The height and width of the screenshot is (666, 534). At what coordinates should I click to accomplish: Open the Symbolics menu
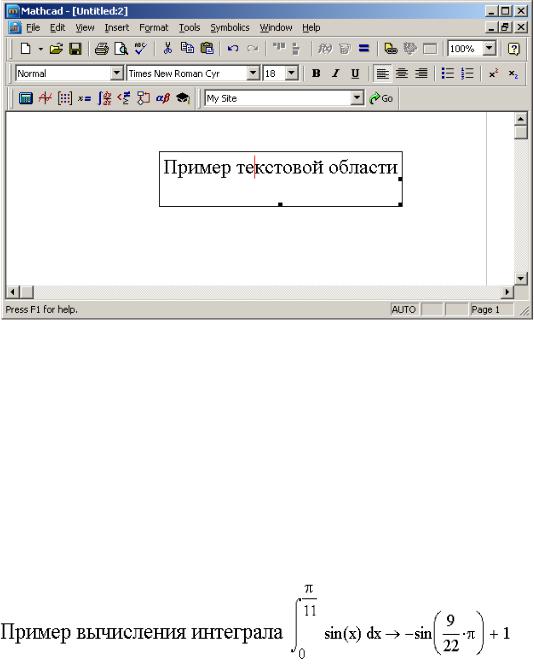(x=230, y=28)
